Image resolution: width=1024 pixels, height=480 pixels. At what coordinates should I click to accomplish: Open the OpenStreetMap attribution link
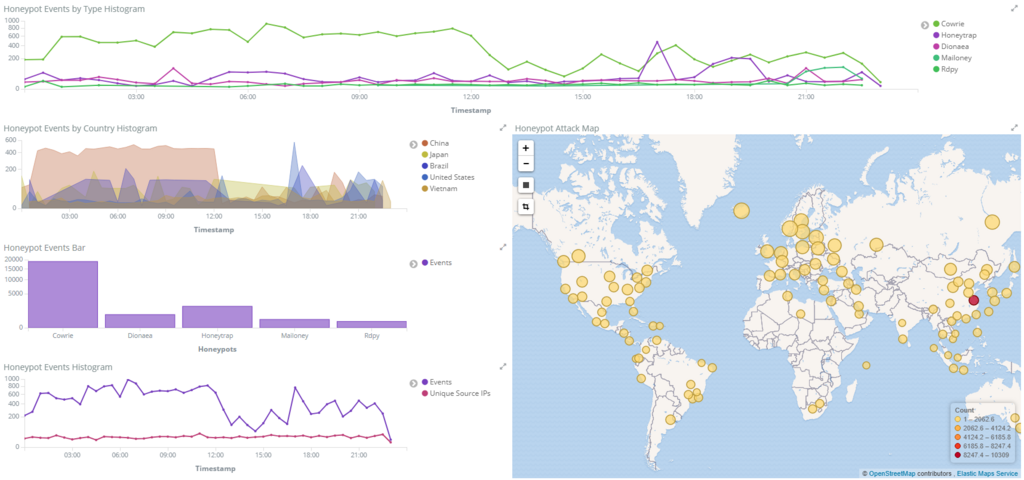click(892, 473)
